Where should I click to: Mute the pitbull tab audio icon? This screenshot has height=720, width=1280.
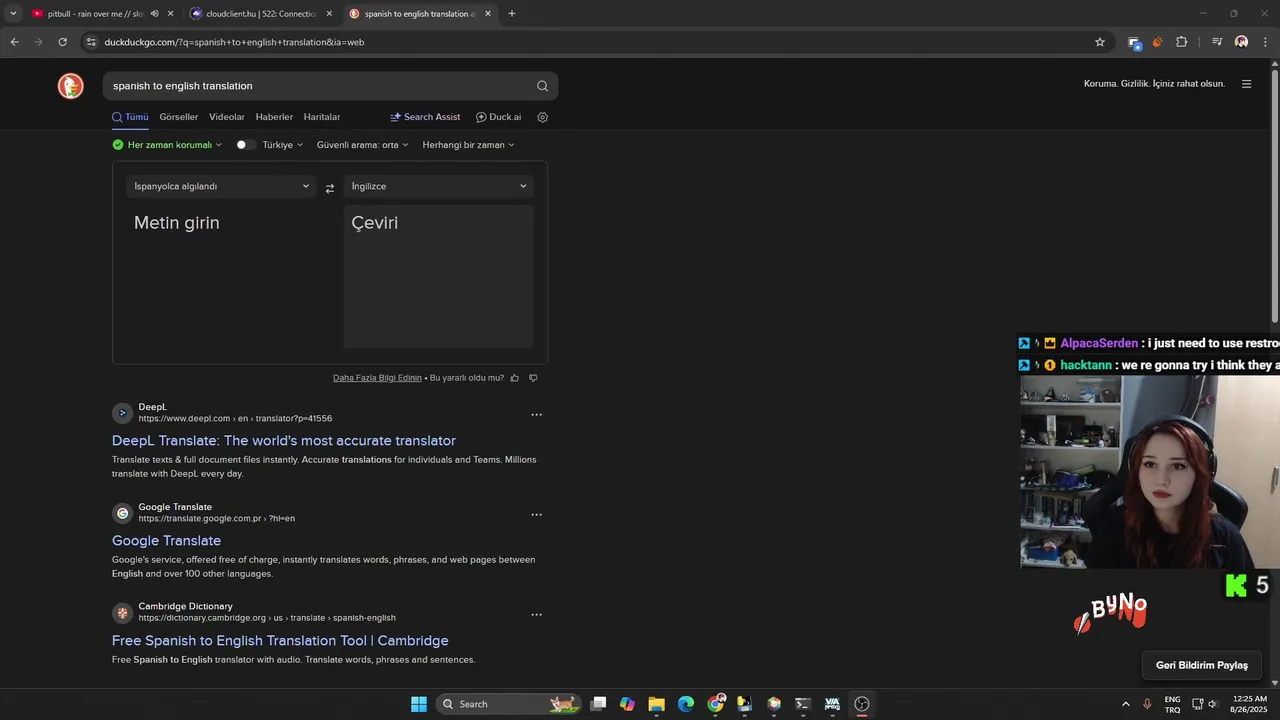154,14
